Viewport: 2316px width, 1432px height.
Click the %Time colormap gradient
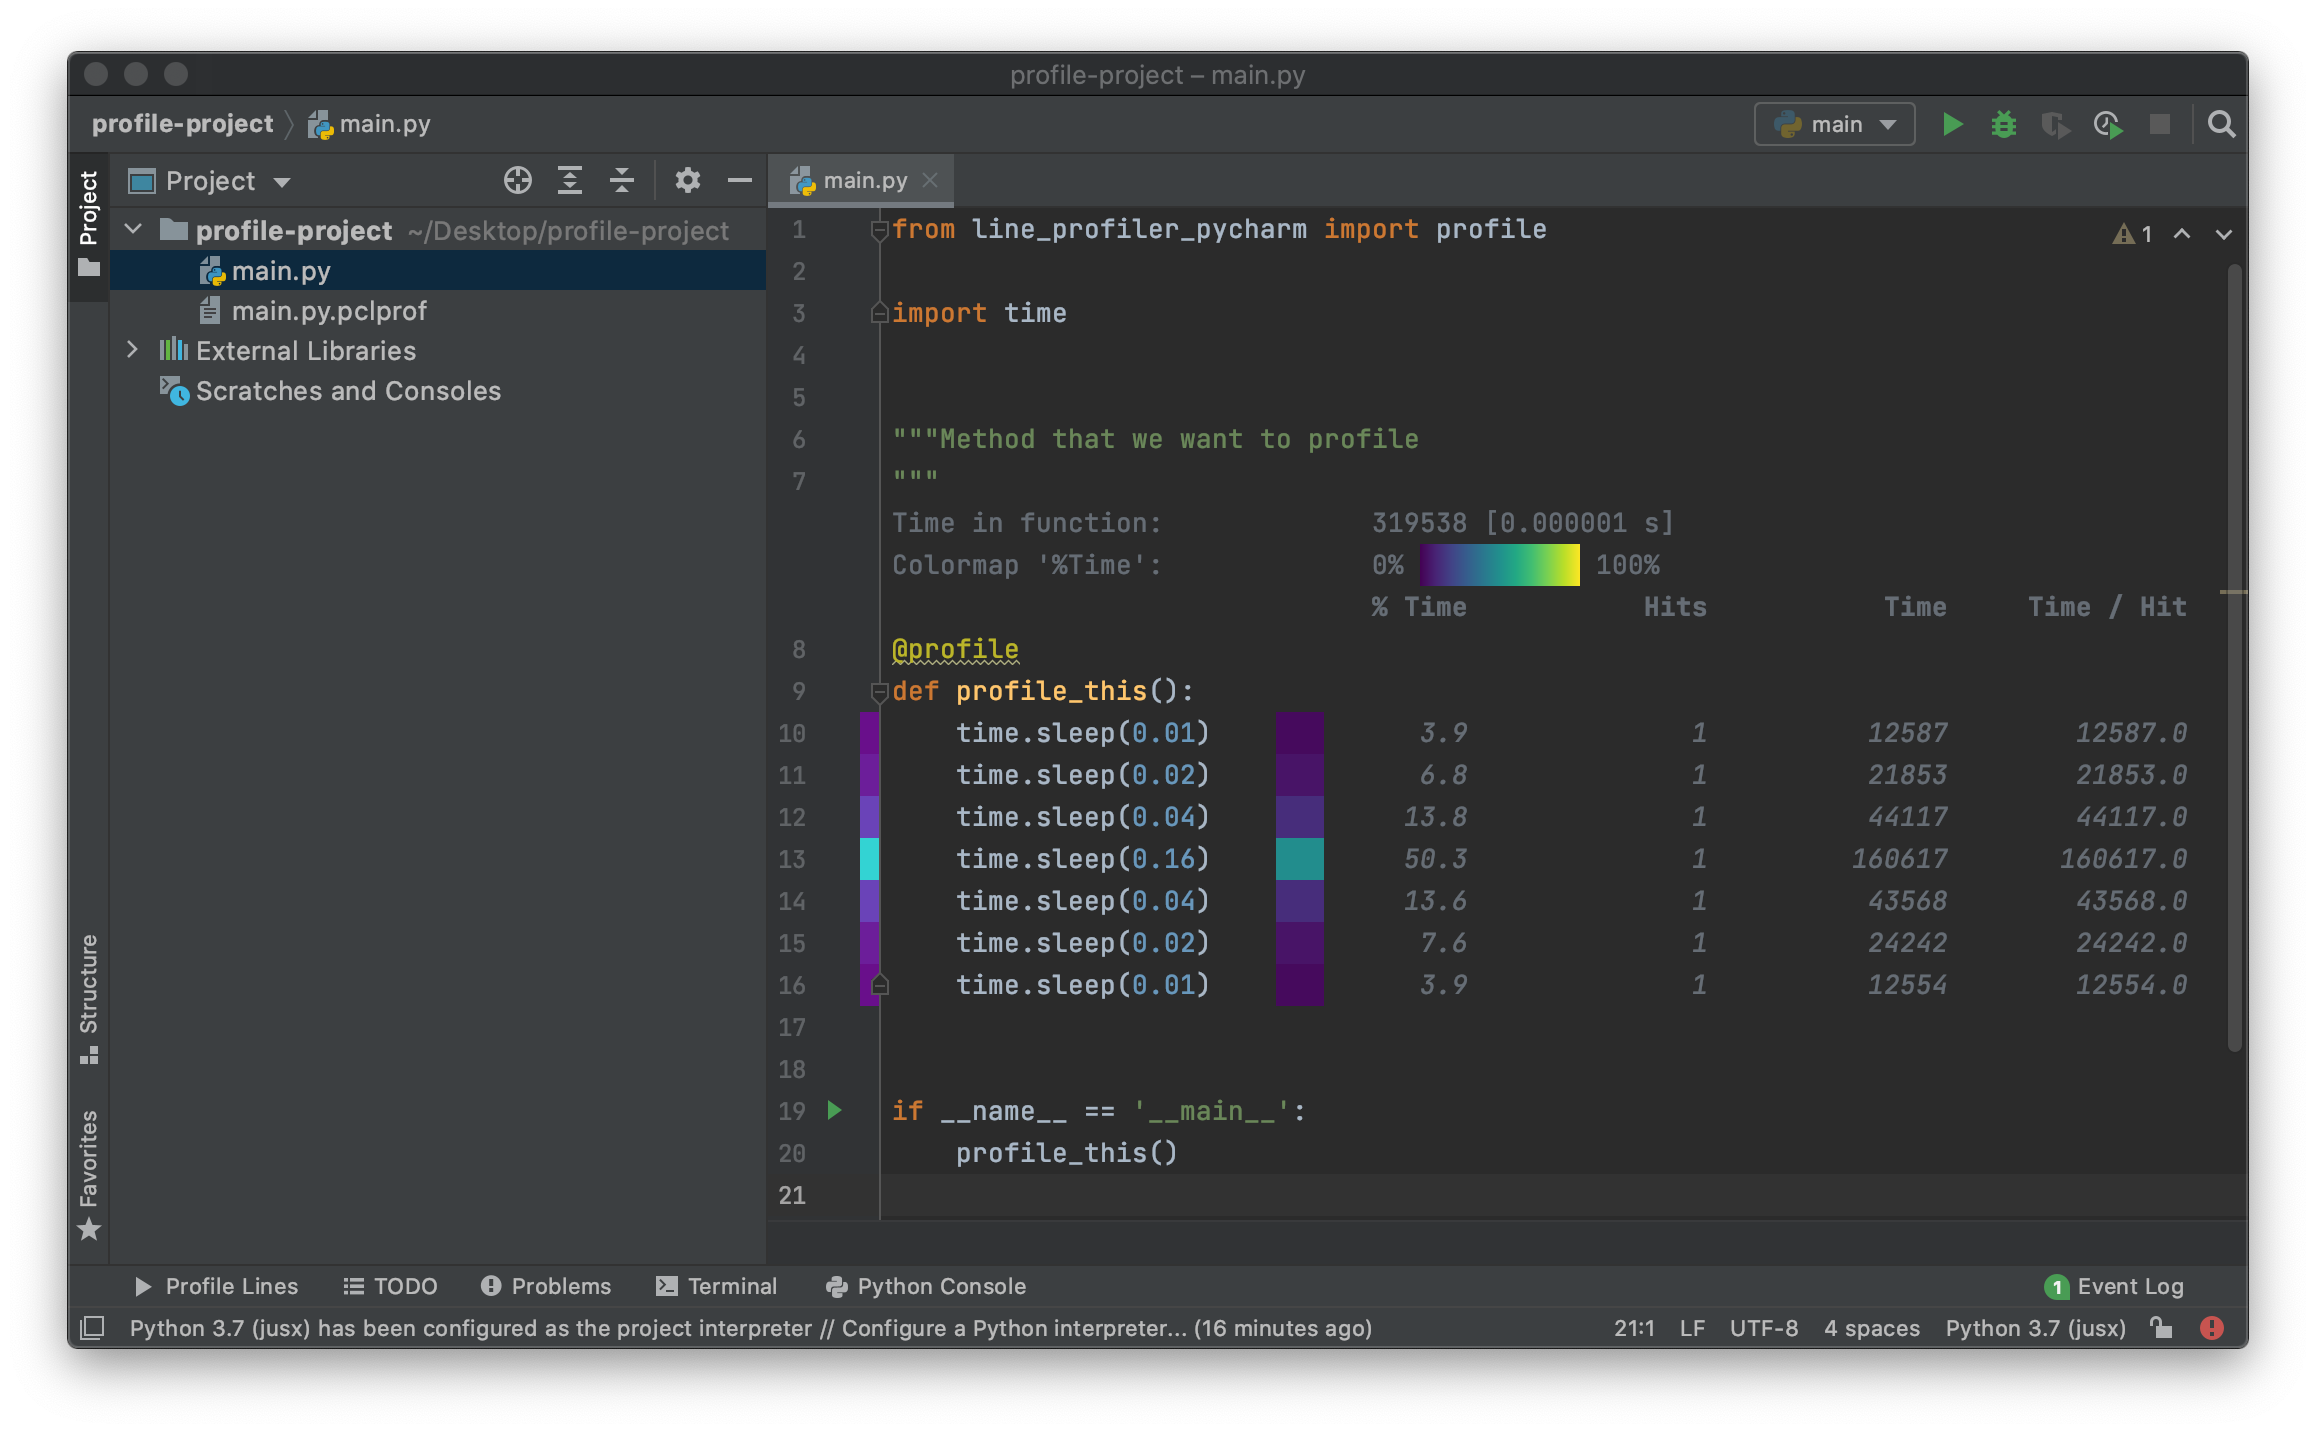1498,564
